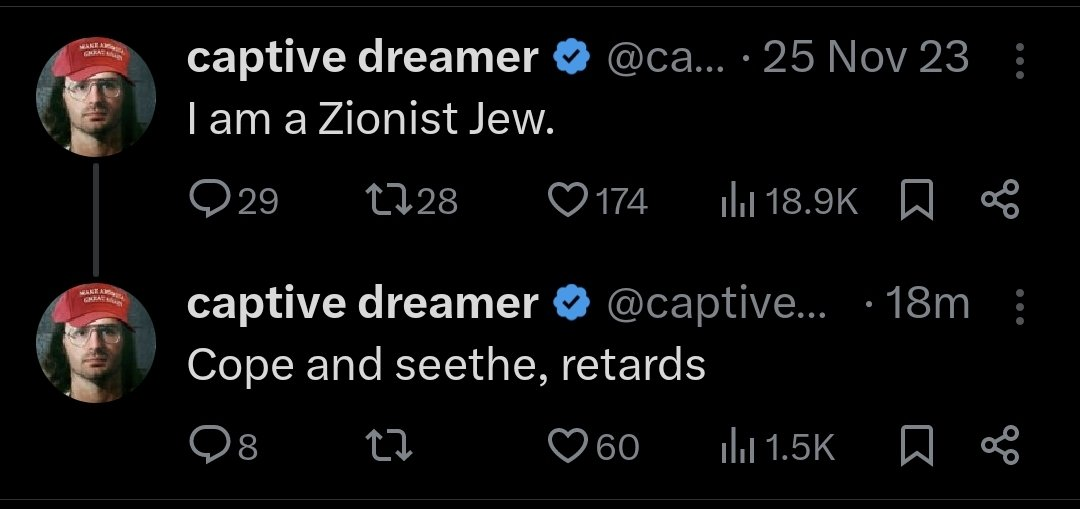Open the first tweet's profile picture
The width and height of the screenshot is (1080, 509).
point(96,98)
